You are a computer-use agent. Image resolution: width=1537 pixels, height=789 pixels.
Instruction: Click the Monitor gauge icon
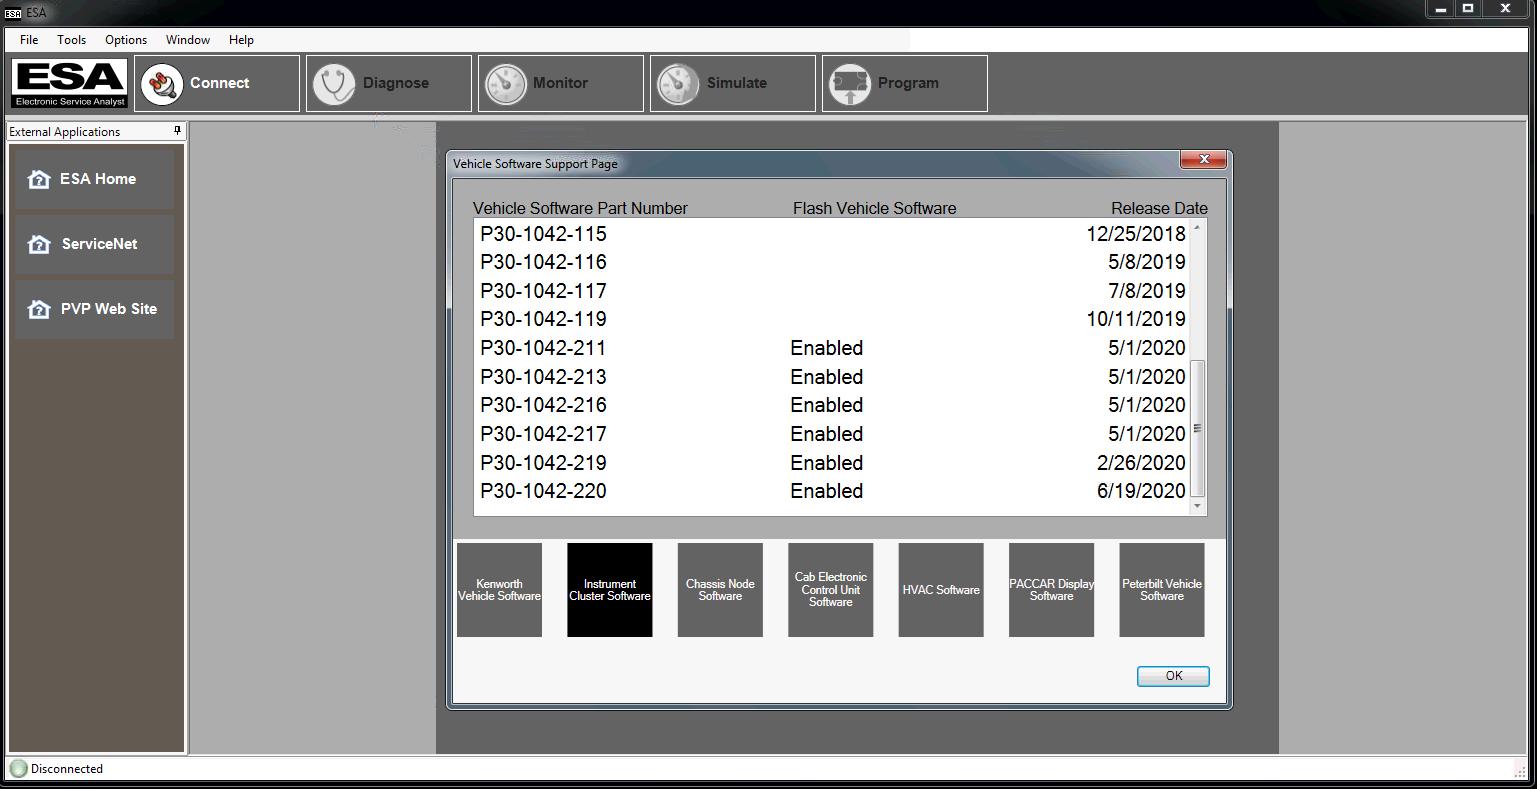[506, 84]
